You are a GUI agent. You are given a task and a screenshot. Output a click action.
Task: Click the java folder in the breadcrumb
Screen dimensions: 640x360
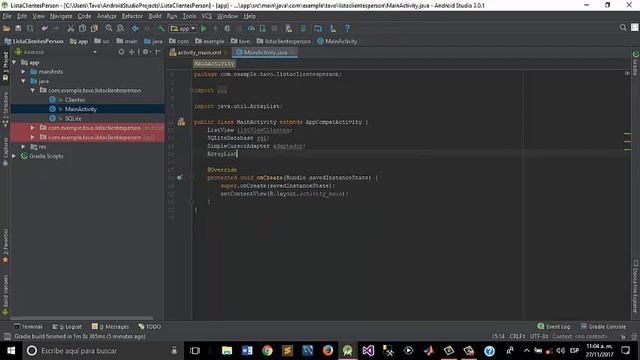(153, 41)
